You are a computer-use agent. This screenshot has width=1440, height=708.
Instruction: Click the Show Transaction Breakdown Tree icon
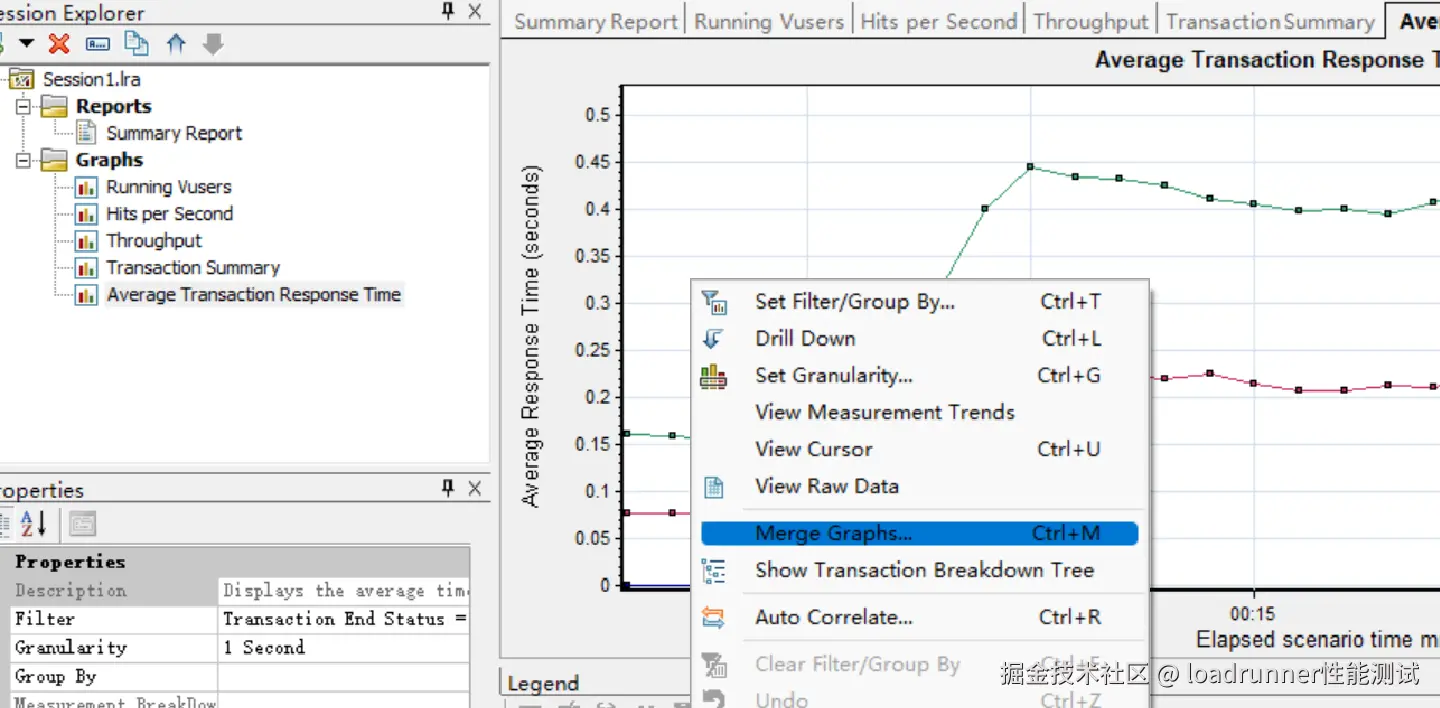point(713,571)
